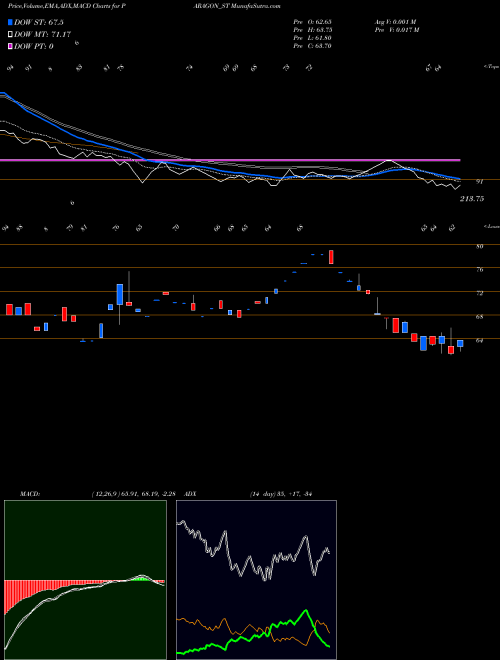This screenshot has width=500, height=660.
Task: Click the magenta DOW PT legend swatch
Action: 10,46
